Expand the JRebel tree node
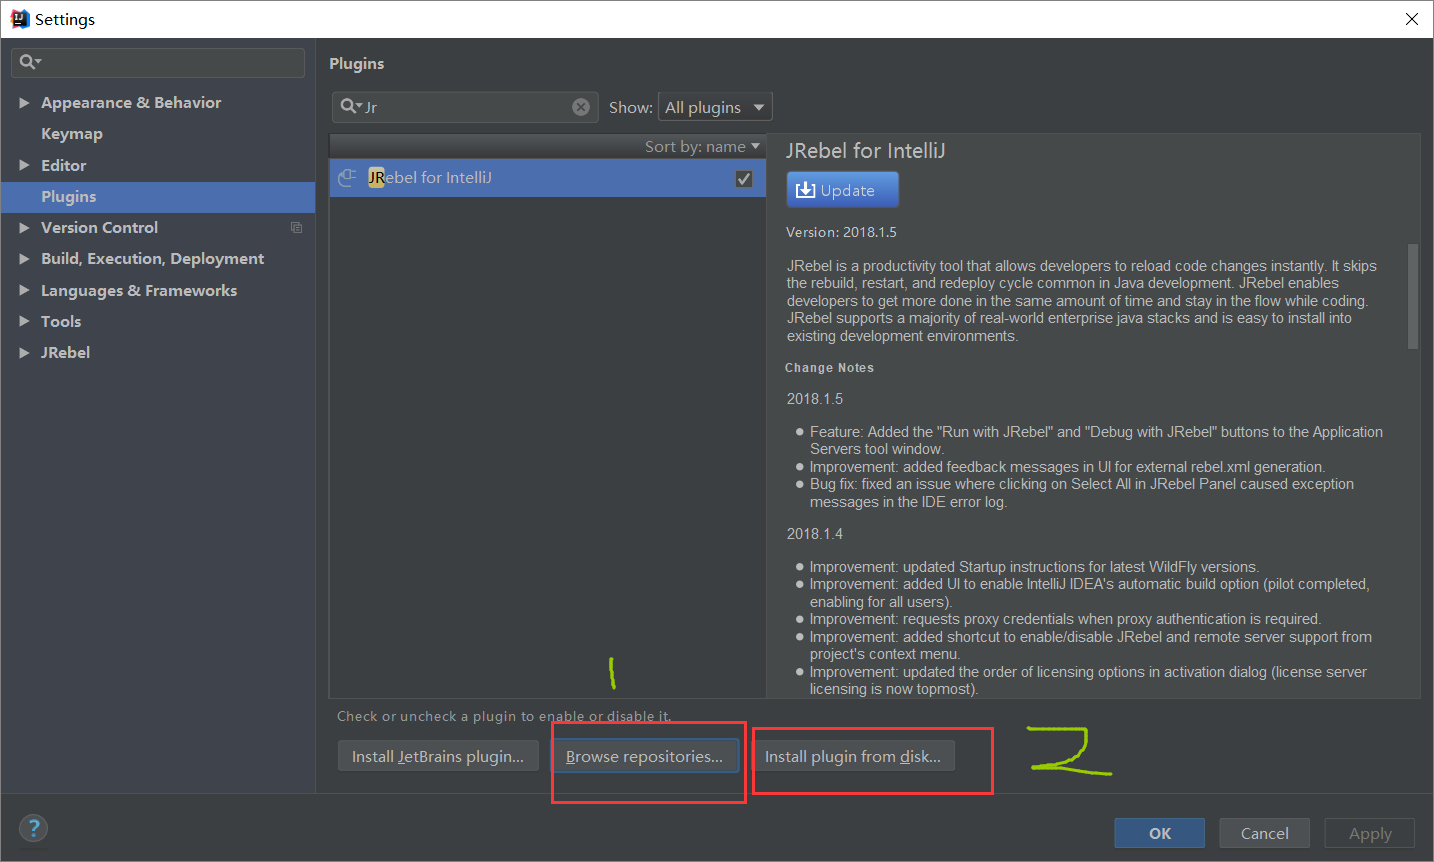Viewport: 1434px width, 862px height. [x=24, y=353]
